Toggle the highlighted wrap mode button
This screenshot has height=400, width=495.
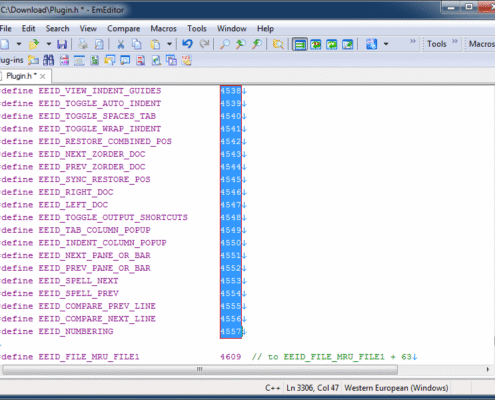(300, 44)
